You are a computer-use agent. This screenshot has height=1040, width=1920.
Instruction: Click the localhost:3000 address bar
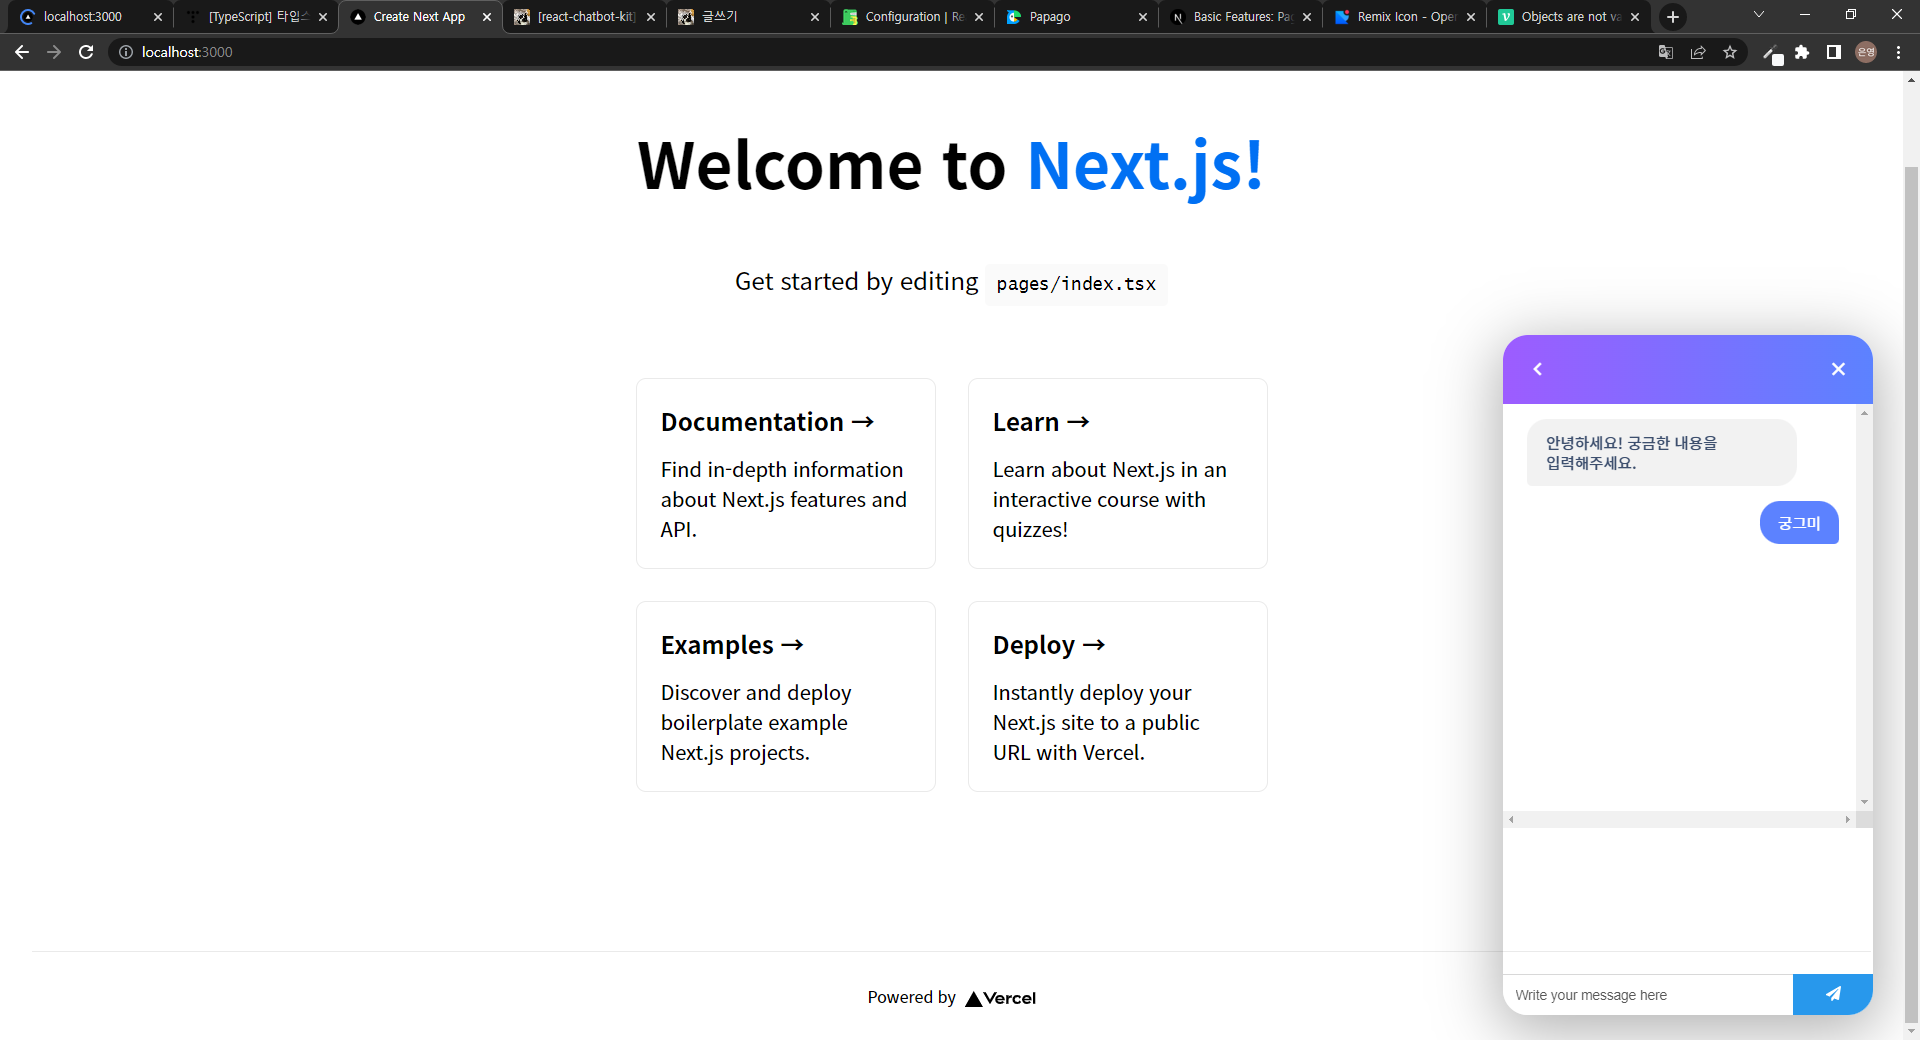pos(880,52)
